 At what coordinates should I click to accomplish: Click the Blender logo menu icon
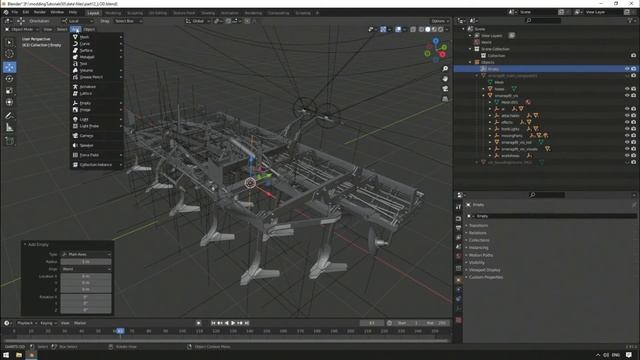click(6, 12)
